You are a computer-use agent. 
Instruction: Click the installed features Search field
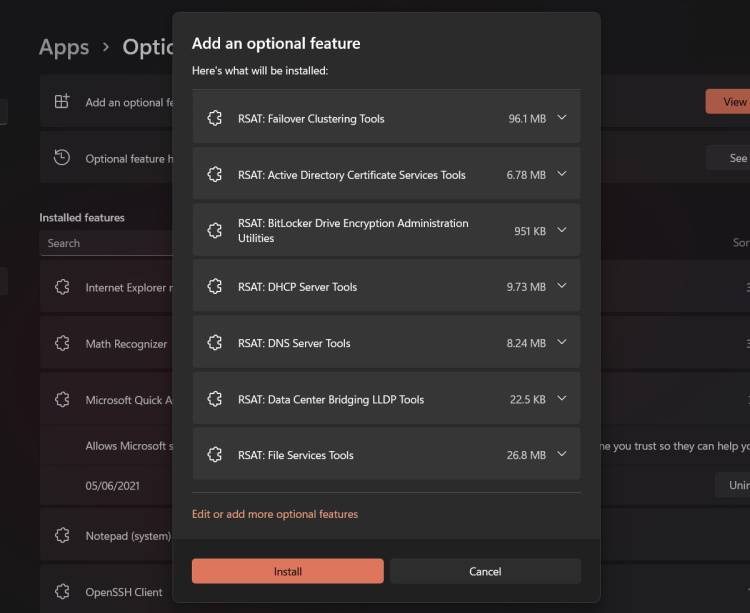(x=106, y=243)
